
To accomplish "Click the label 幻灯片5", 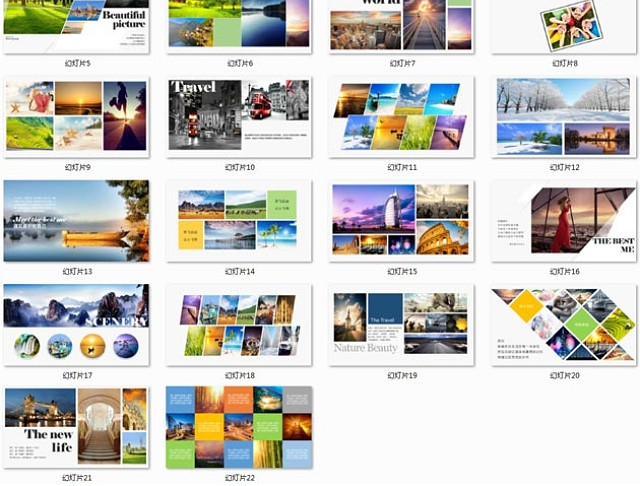I will point(78,63).
